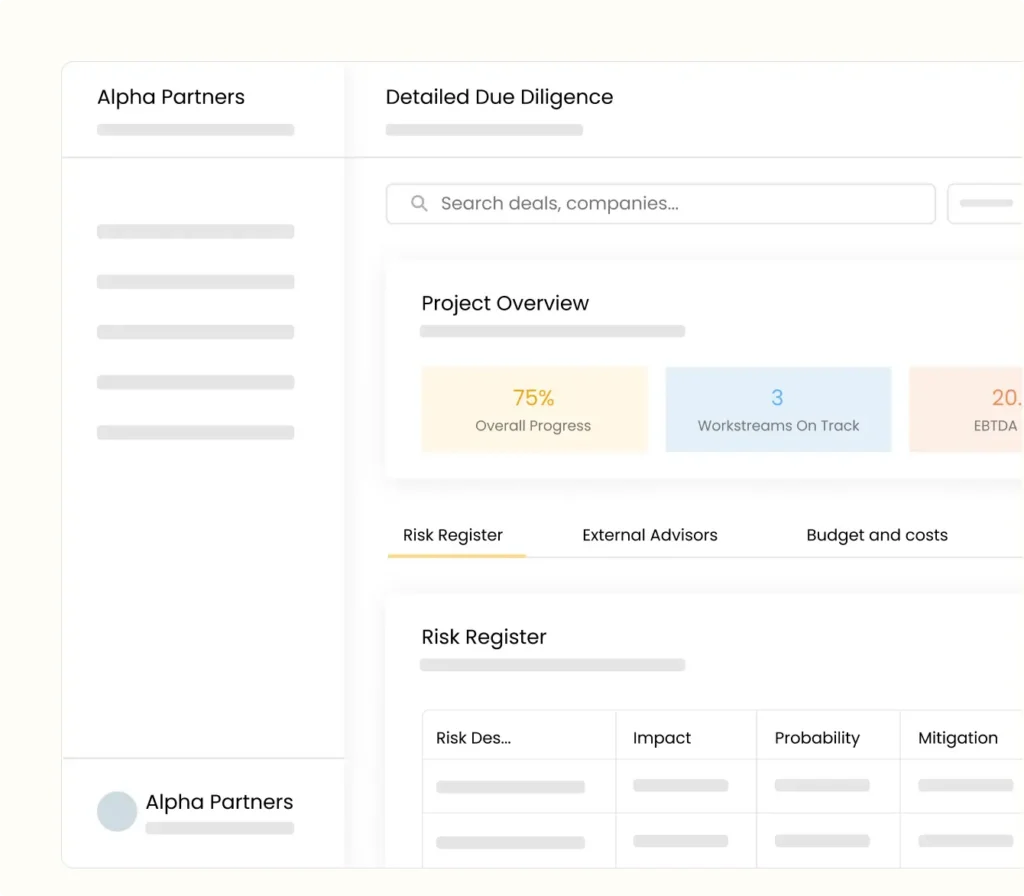
Task: Switch to the Risk Register tab
Action: tap(453, 535)
